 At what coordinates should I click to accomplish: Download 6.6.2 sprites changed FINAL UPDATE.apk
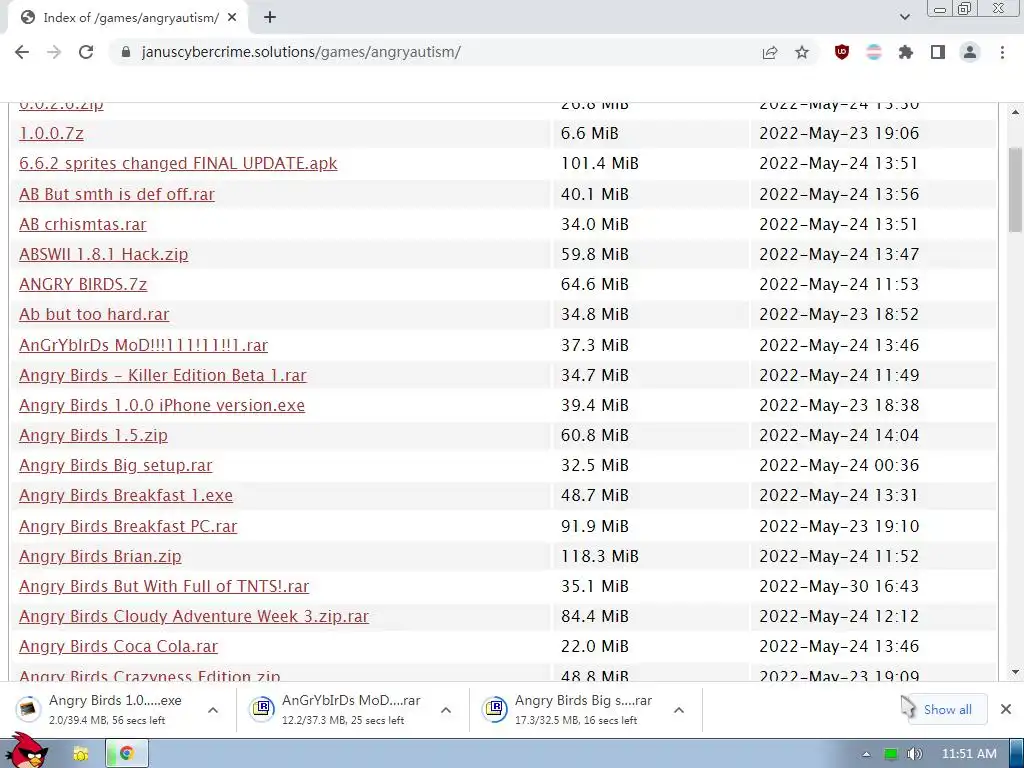pos(178,163)
